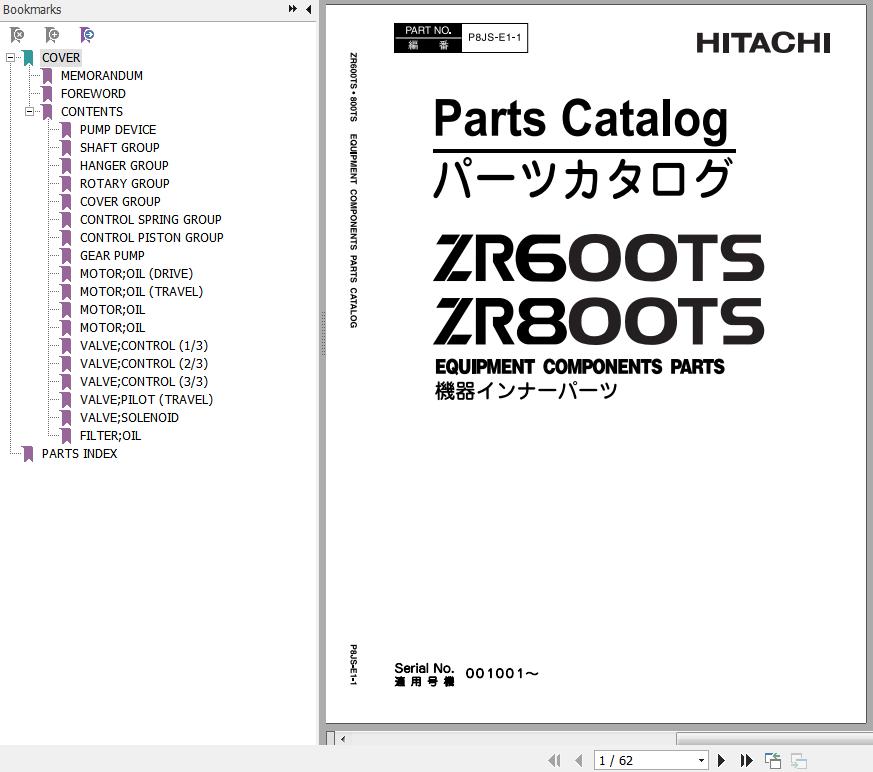The height and width of the screenshot is (772, 873).
Task: Open the MEMORANDUM bookmark
Action: point(102,76)
